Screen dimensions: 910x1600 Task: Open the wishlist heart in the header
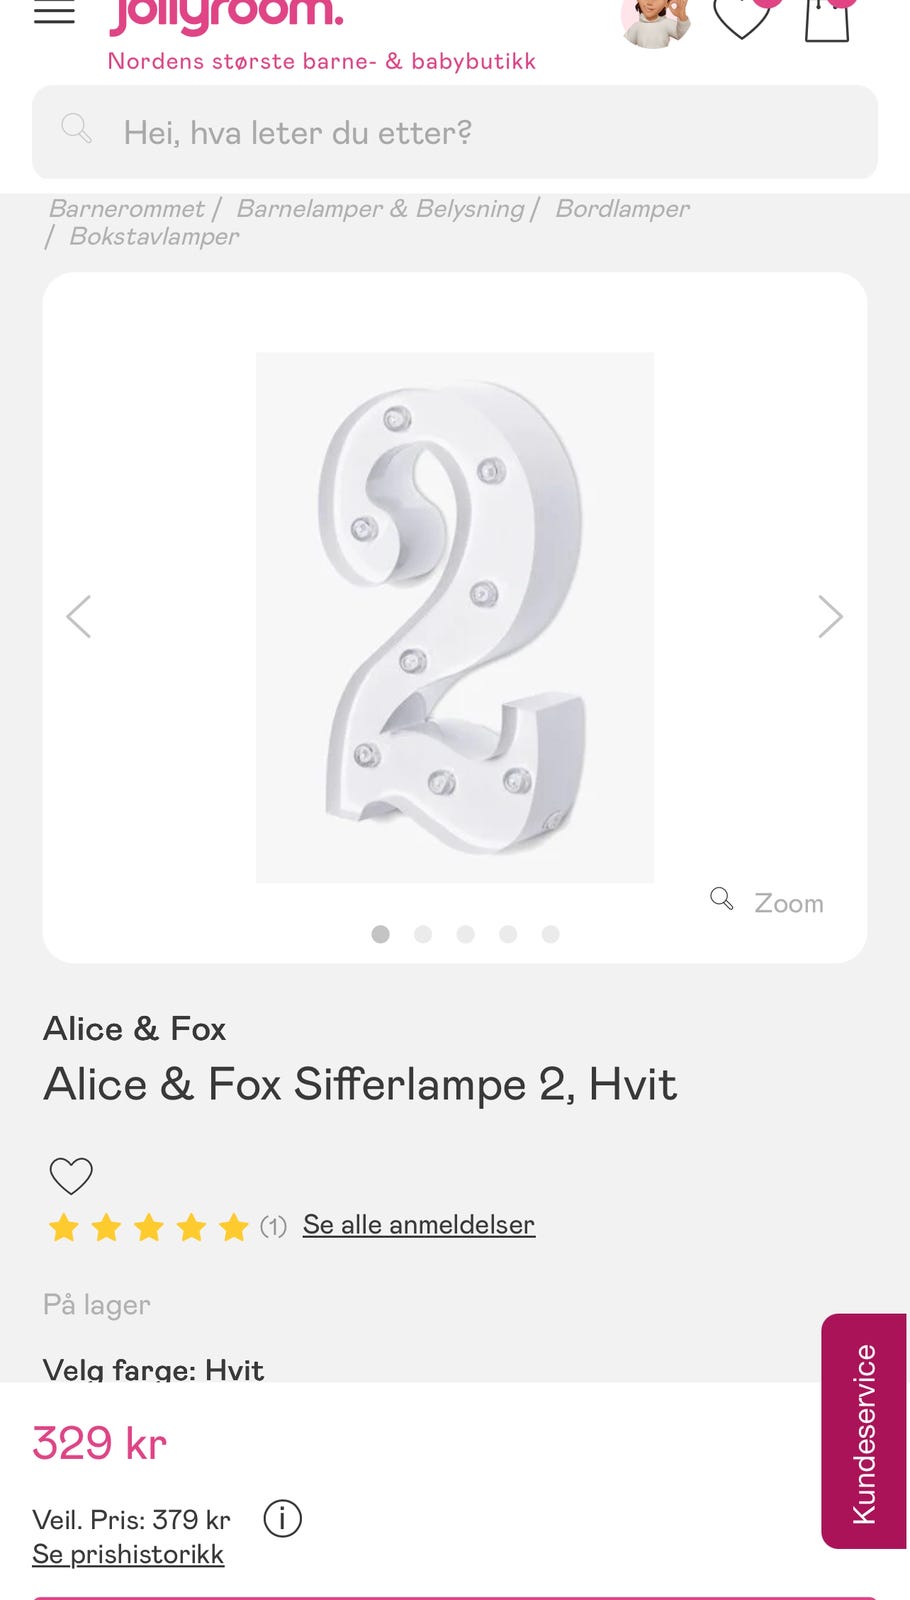742,19
